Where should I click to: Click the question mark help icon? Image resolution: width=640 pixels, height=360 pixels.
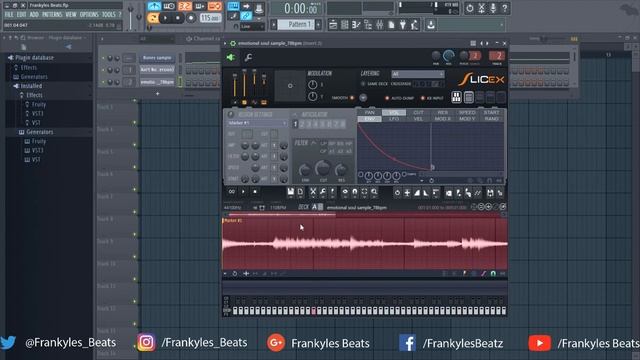tap(505, 8)
